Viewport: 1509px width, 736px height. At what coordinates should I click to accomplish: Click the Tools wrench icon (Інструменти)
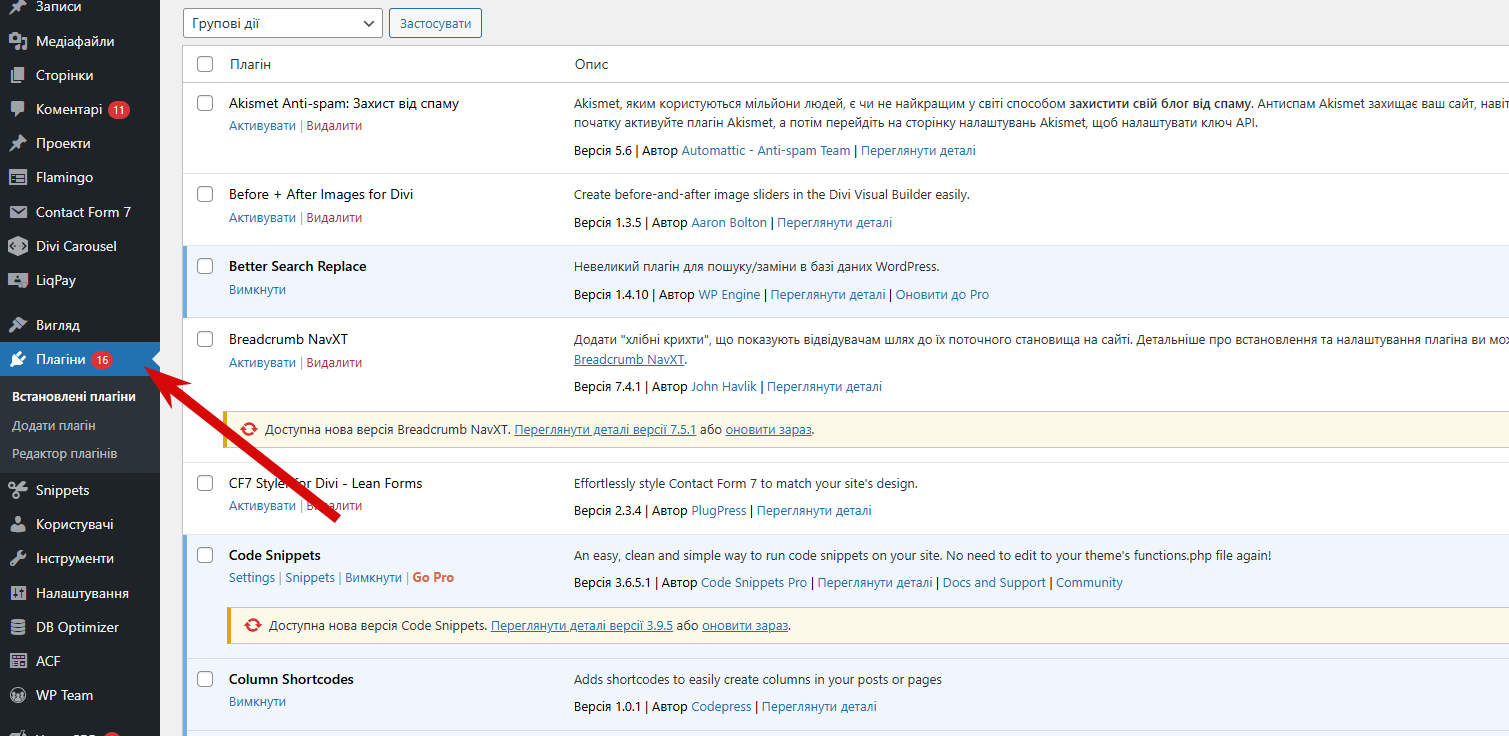[17, 558]
